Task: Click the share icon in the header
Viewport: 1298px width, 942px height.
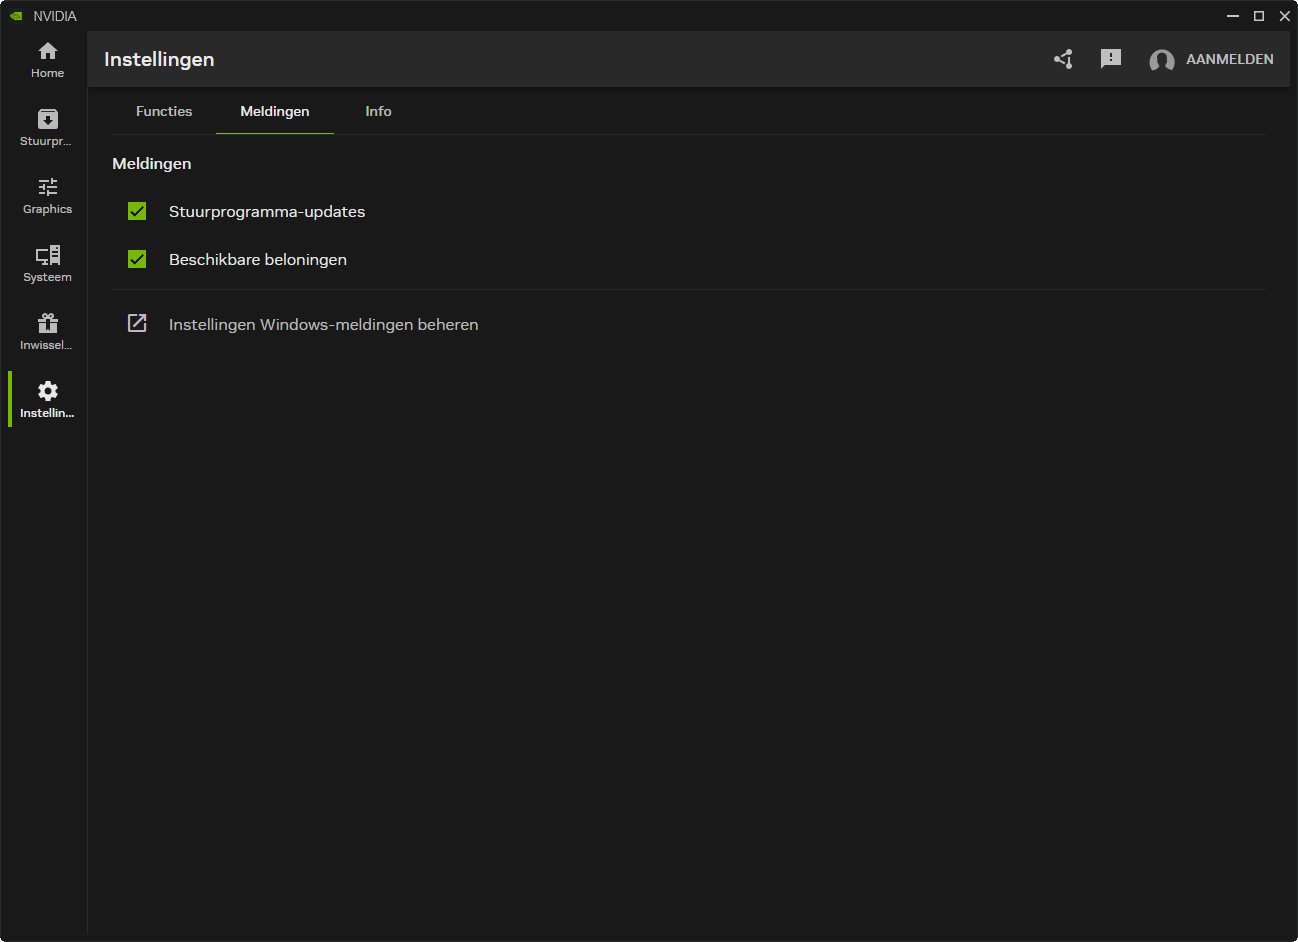Action: click(1063, 59)
